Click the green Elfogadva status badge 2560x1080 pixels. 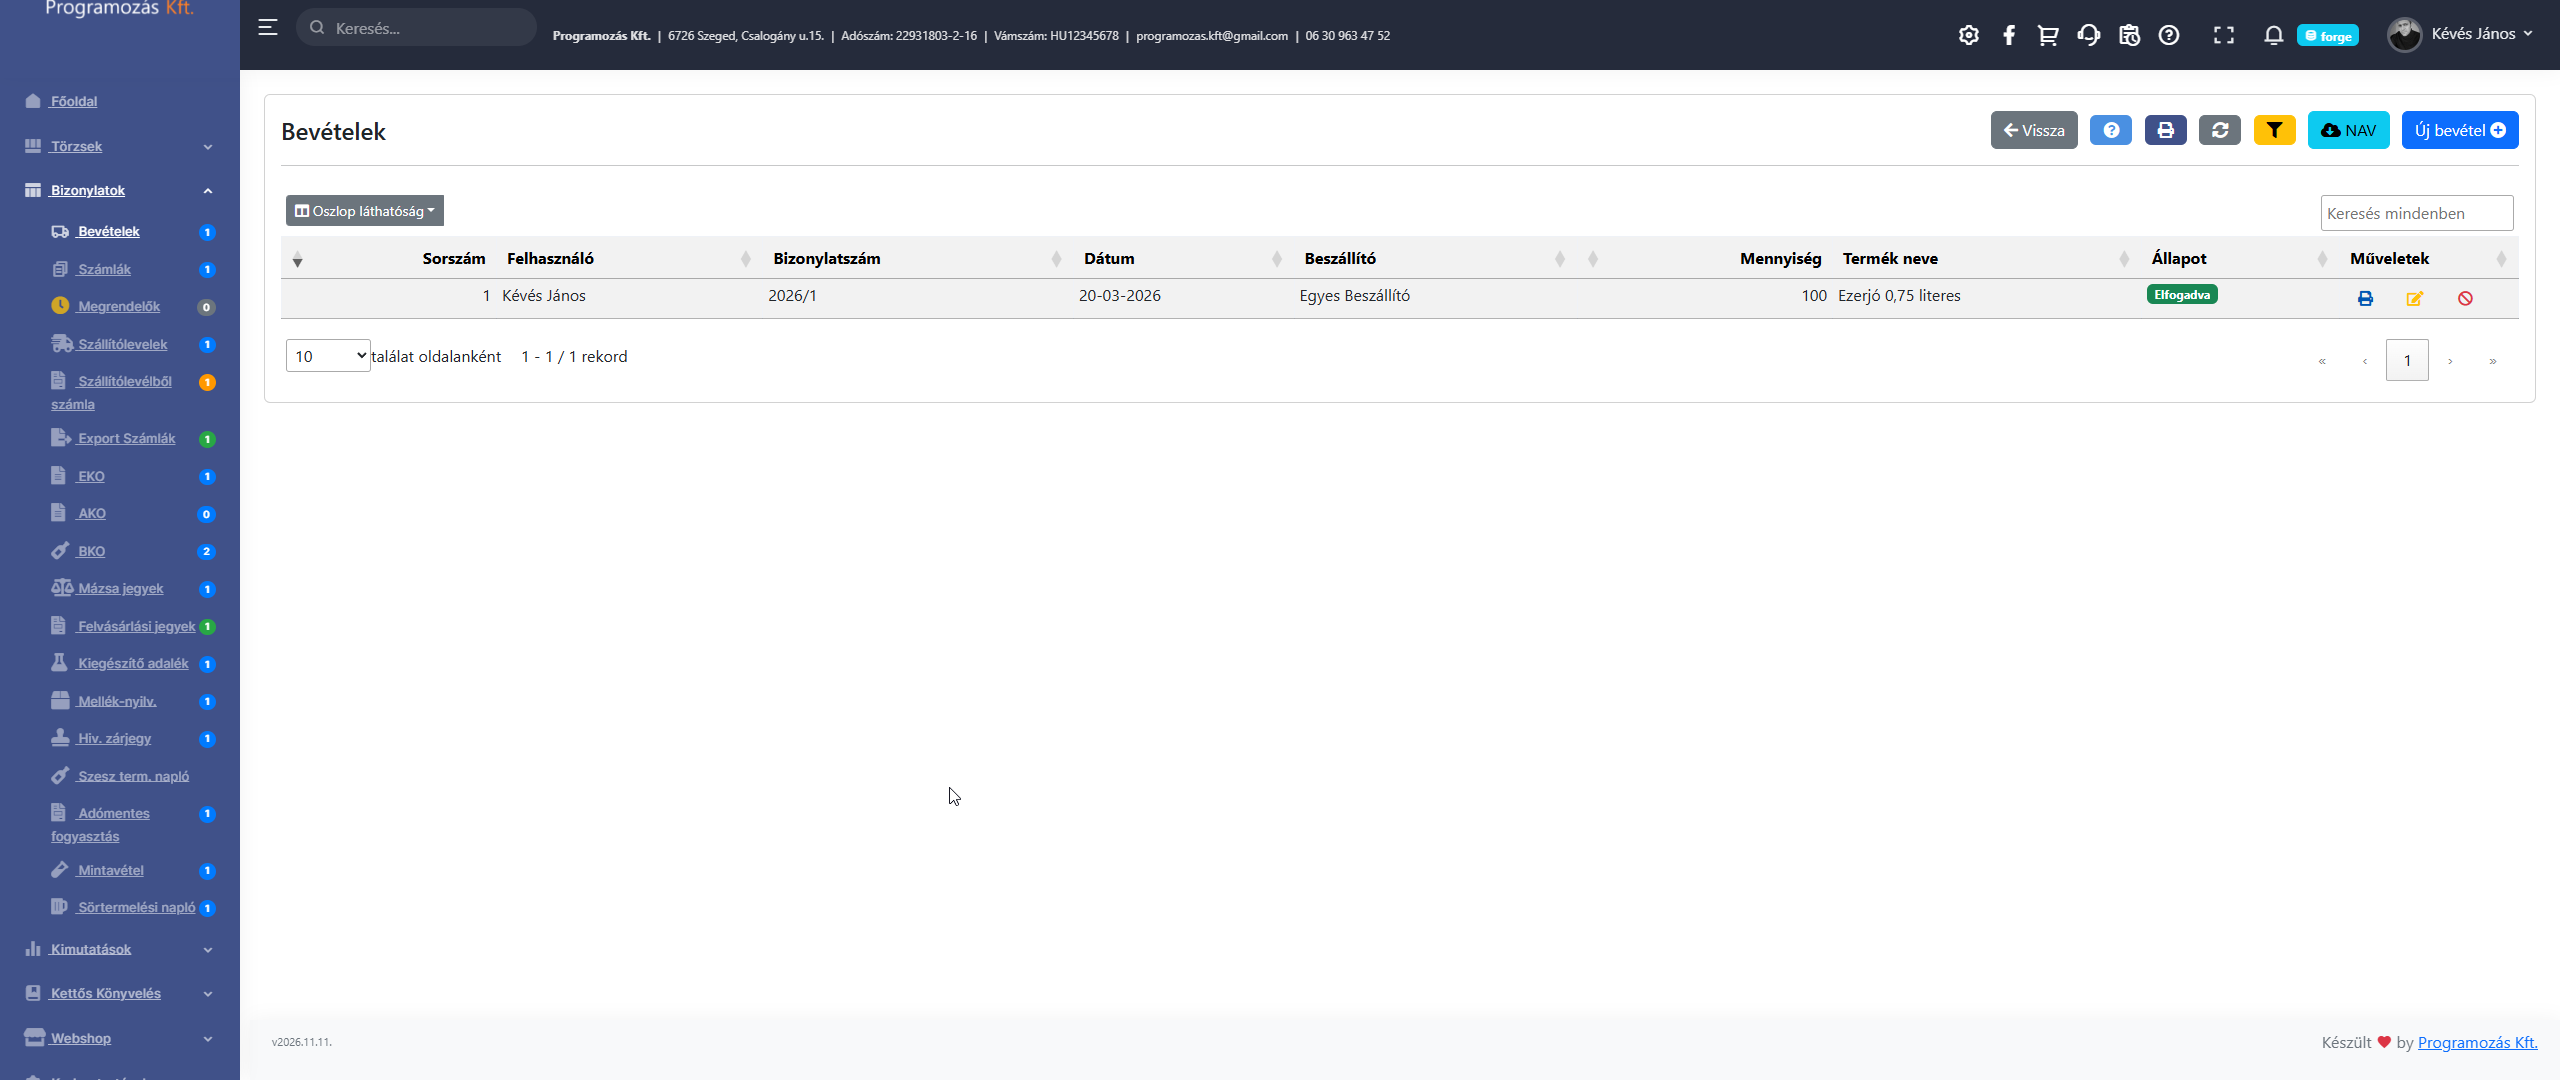pyautogui.click(x=2182, y=295)
